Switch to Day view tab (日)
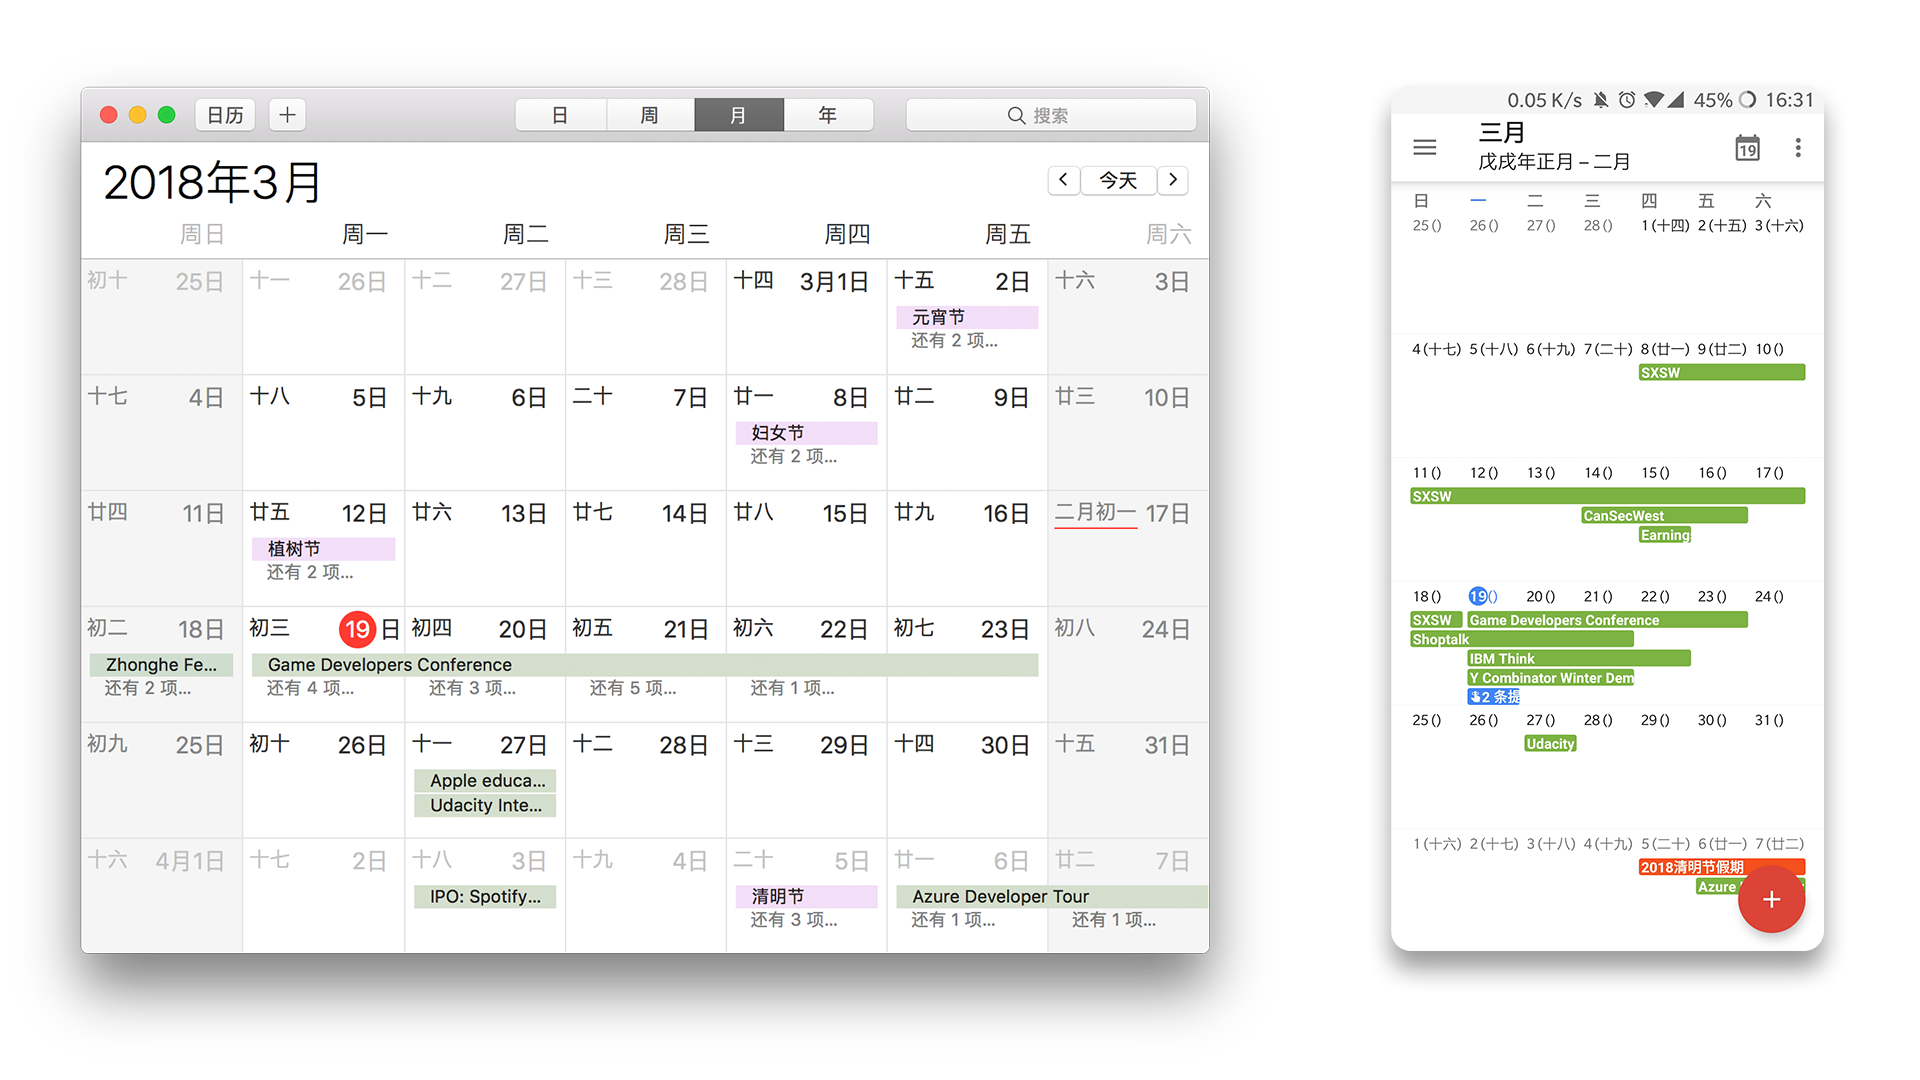This screenshot has height=1080, width=1920. [x=560, y=115]
